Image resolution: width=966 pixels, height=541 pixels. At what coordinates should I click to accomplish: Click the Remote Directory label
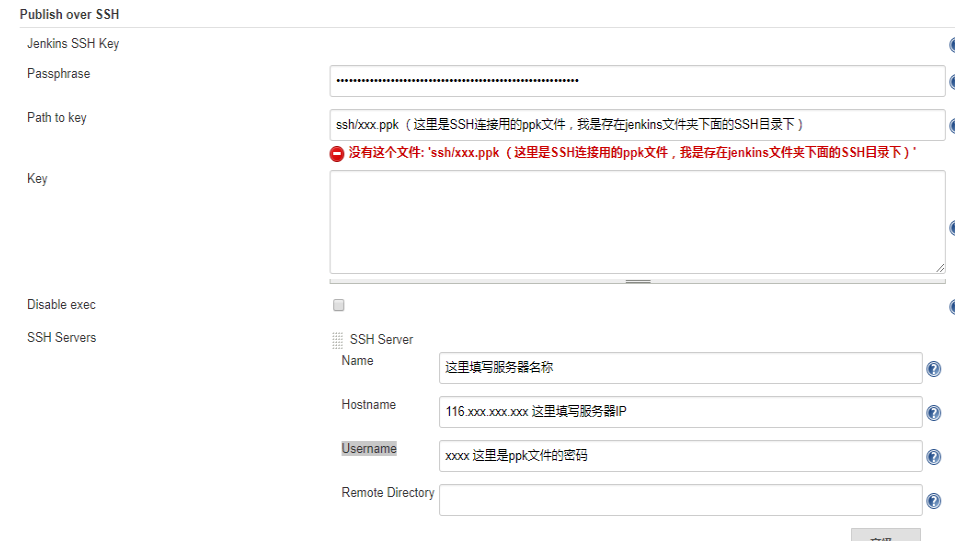pos(388,493)
